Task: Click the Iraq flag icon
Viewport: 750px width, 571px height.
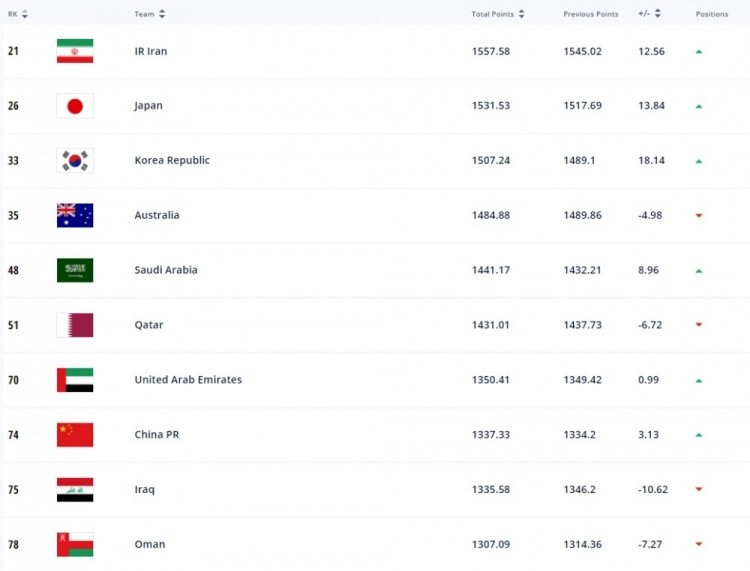Action: 75,490
